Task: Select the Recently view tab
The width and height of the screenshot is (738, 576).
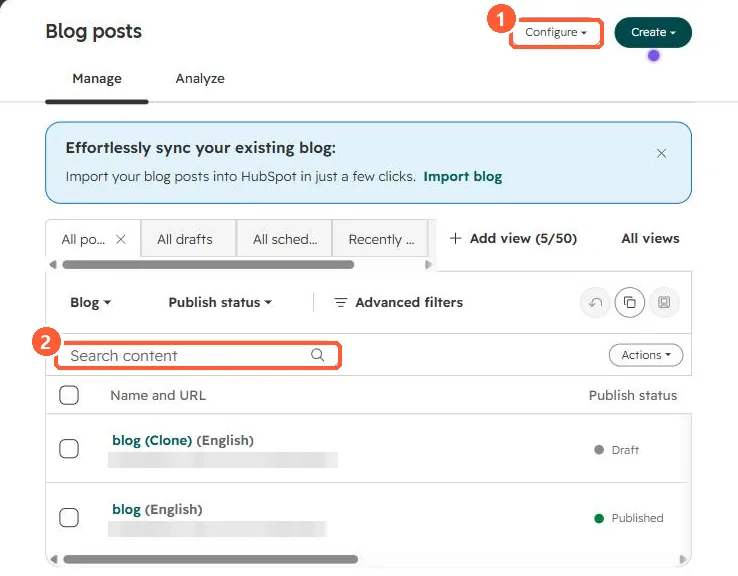Action: pyautogui.click(x=380, y=239)
